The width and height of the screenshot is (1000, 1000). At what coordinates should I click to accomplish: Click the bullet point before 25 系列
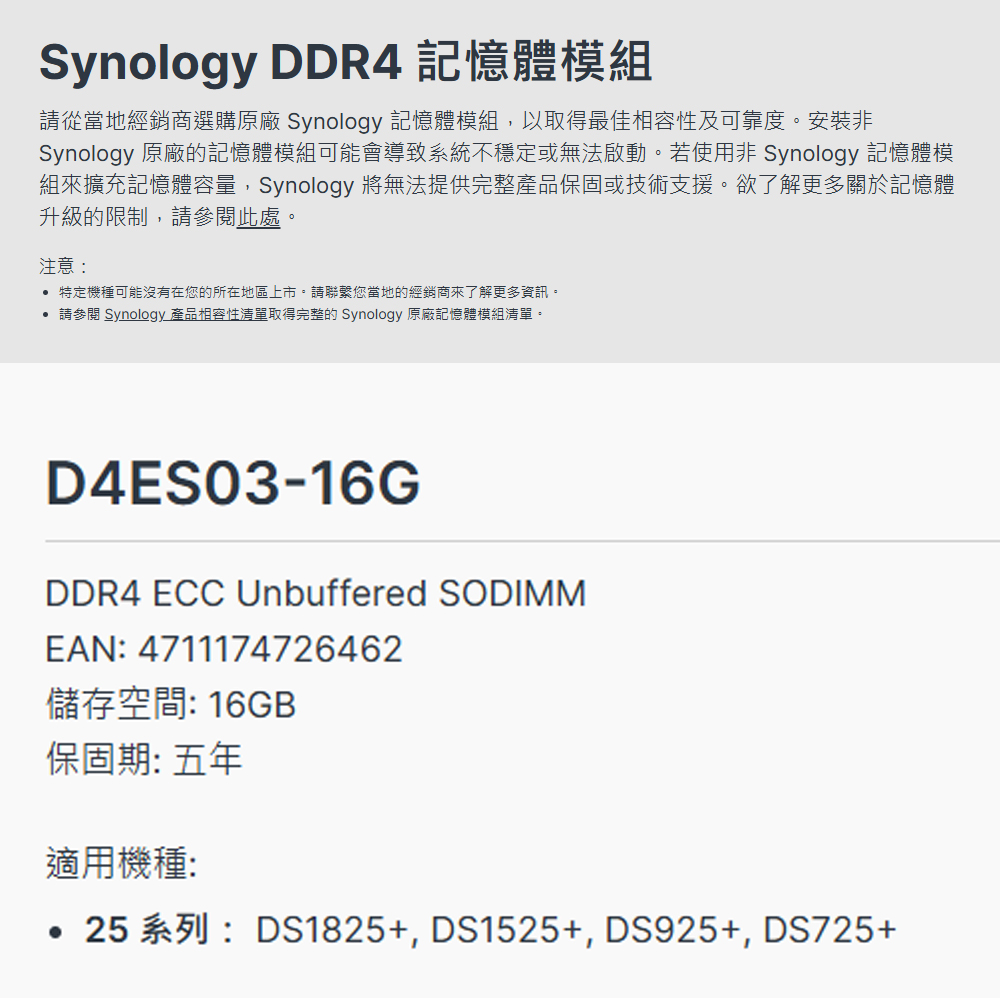click(x=57, y=932)
